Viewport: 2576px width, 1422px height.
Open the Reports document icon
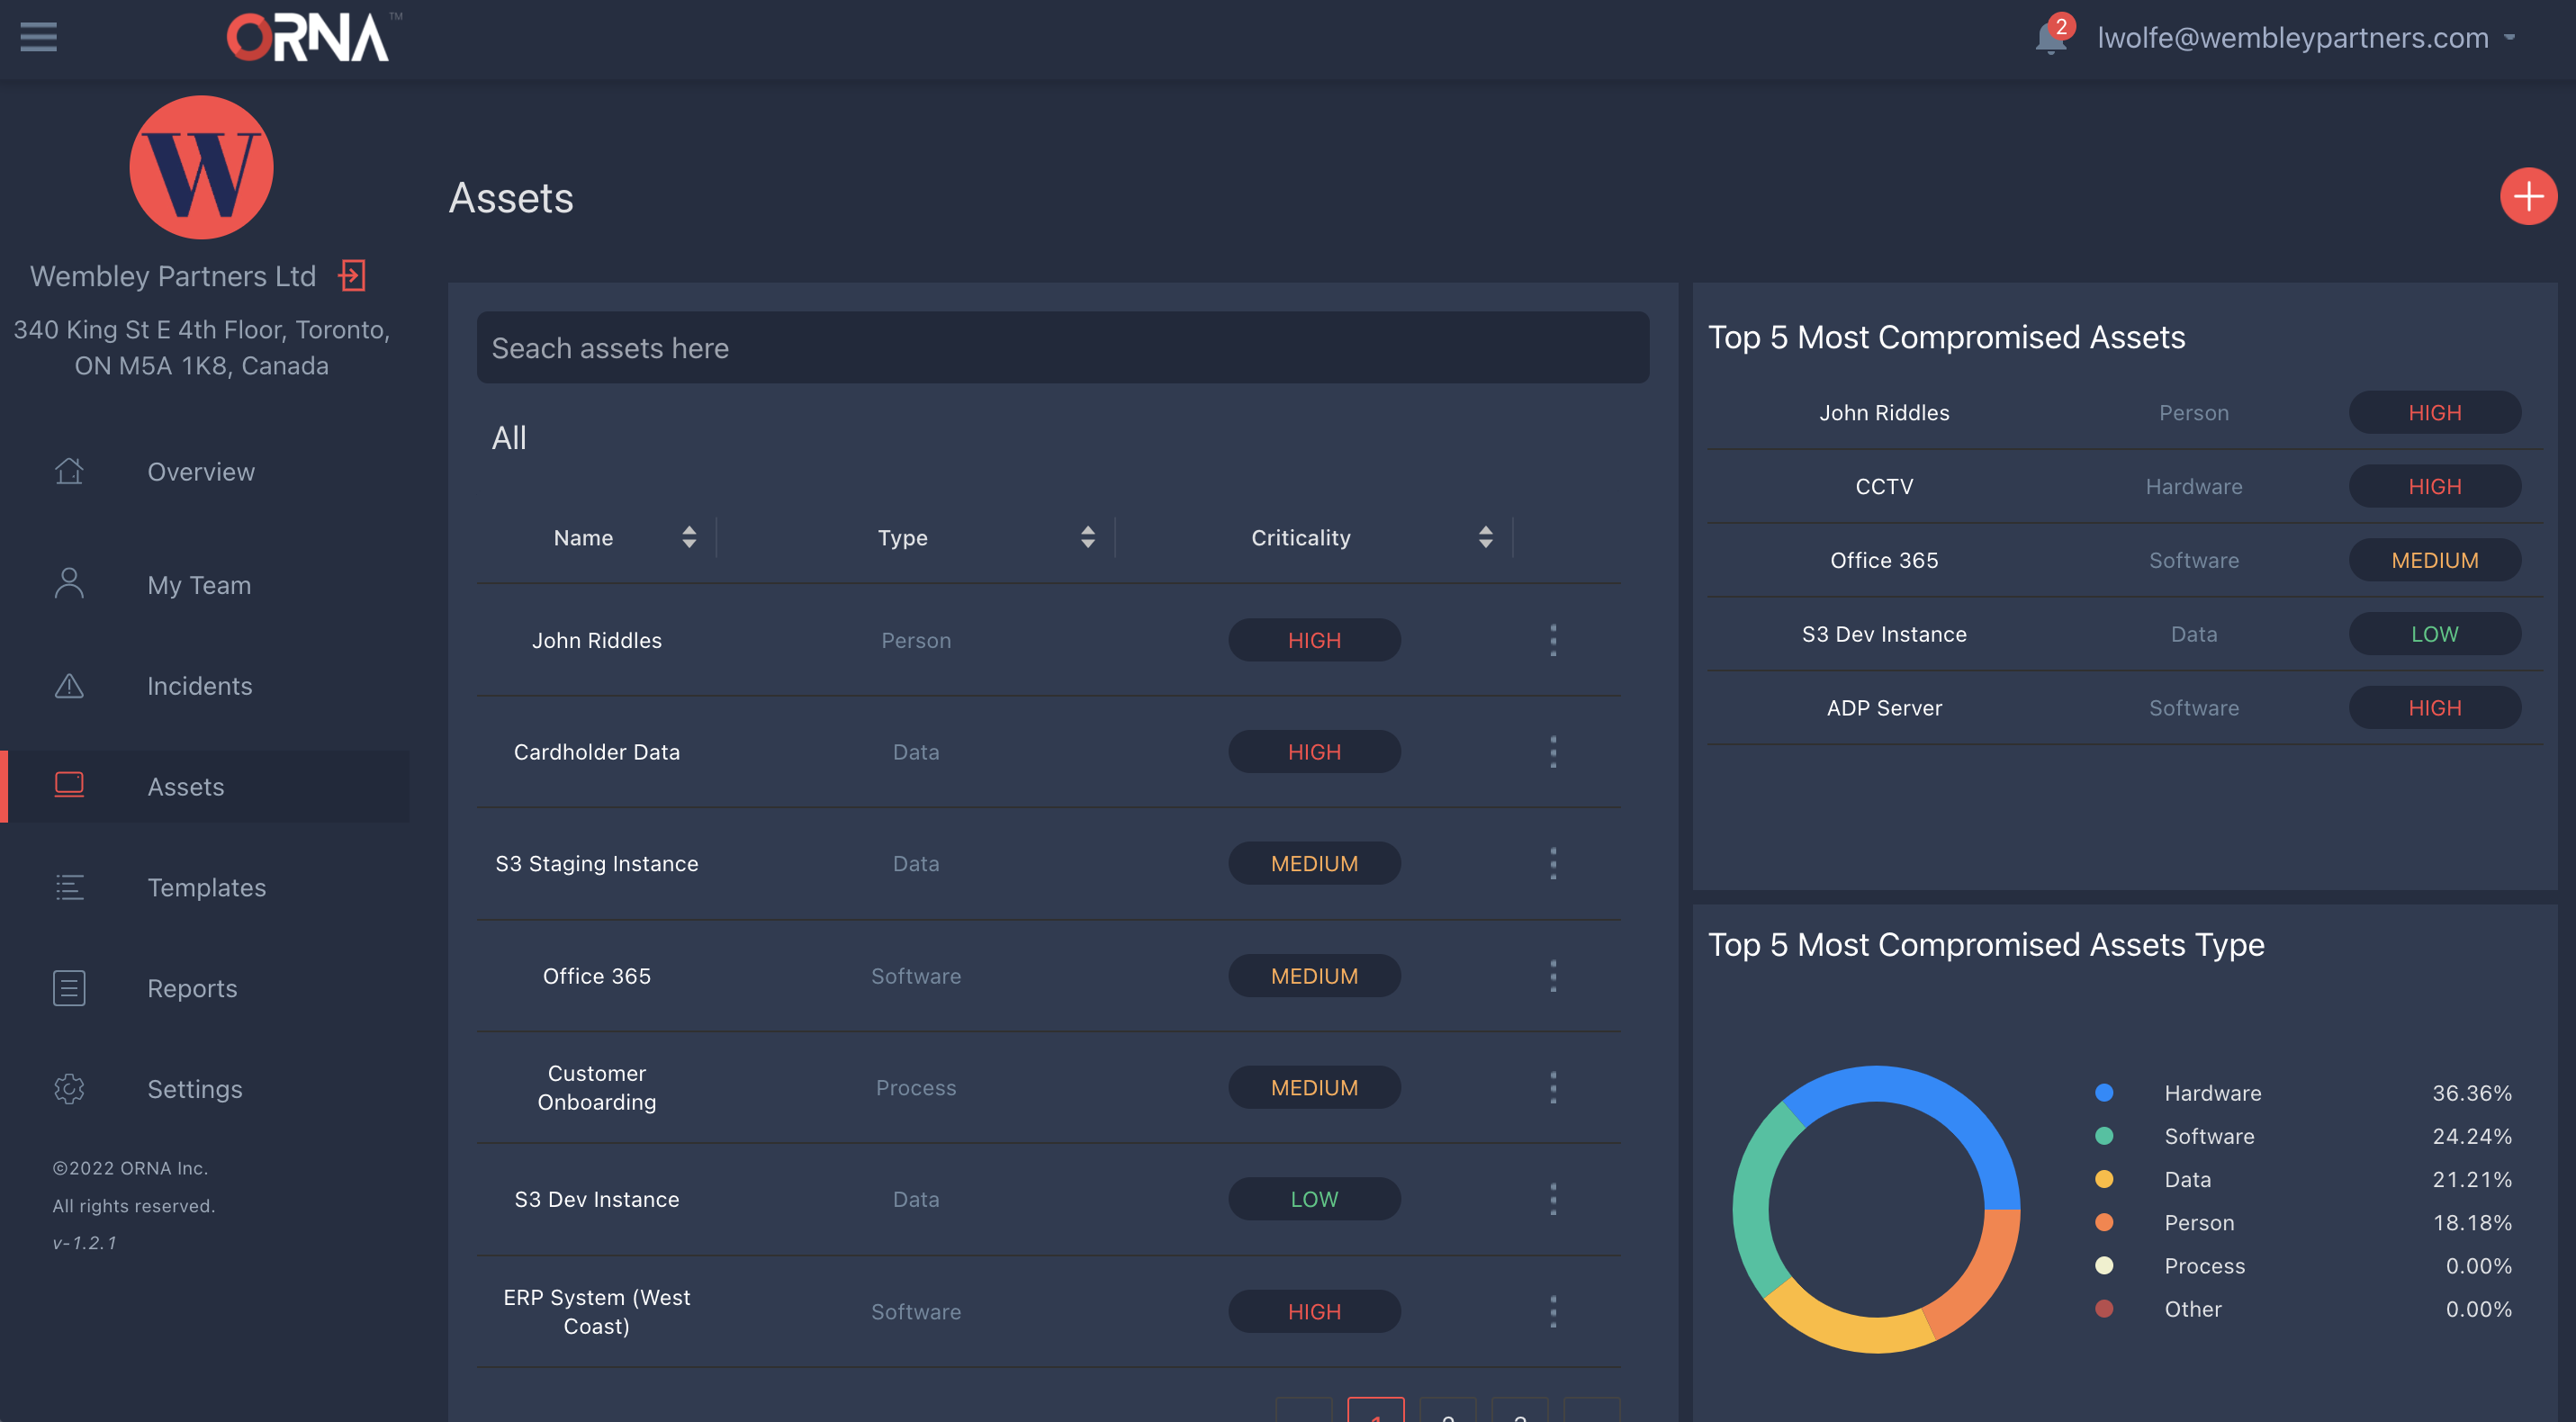[69, 988]
